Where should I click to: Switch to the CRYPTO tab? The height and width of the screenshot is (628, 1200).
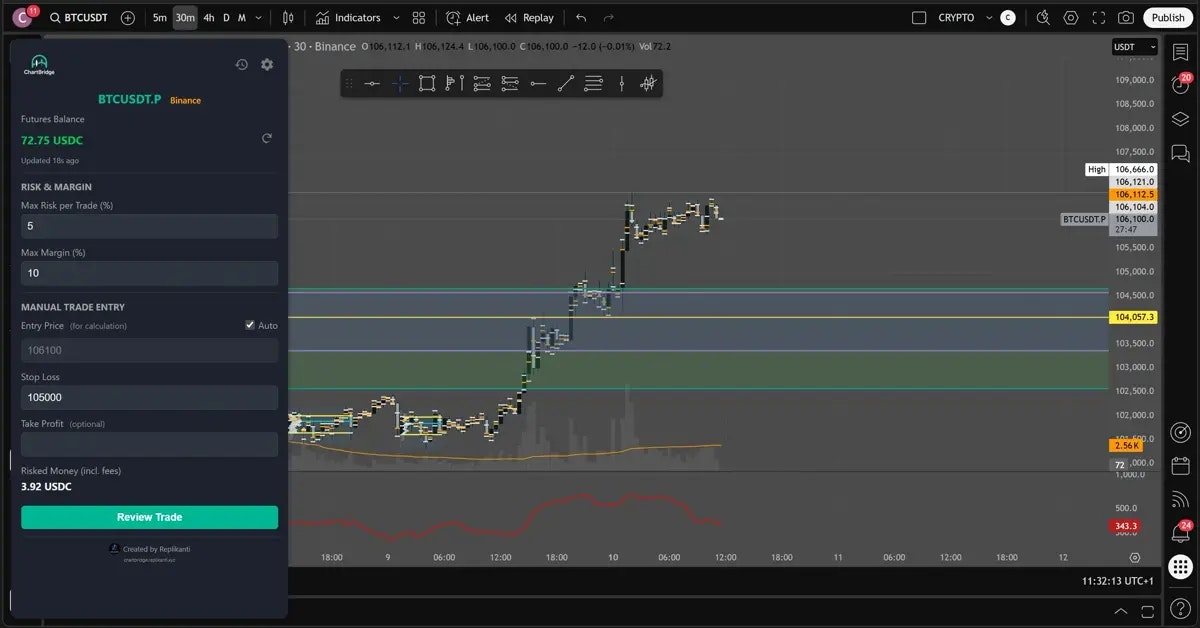tap(955, 17)
